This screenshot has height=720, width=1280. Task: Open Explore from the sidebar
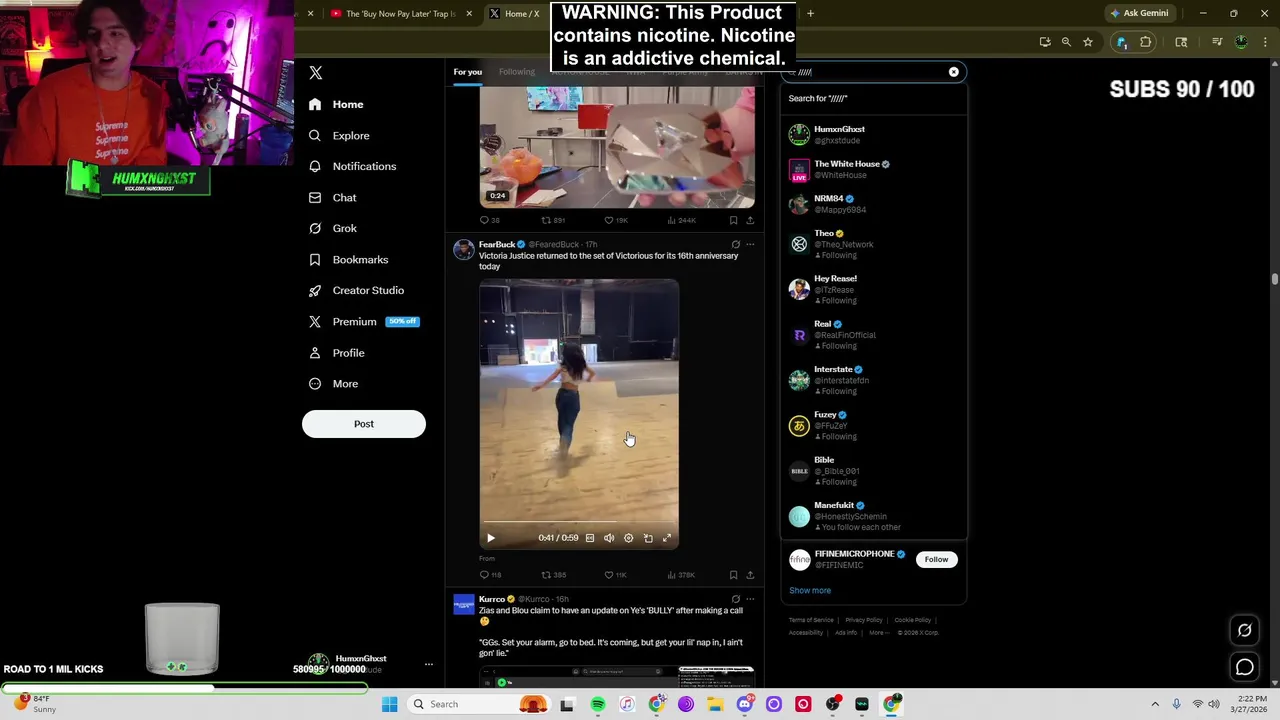pyautogui.click(x=339, y=135)
